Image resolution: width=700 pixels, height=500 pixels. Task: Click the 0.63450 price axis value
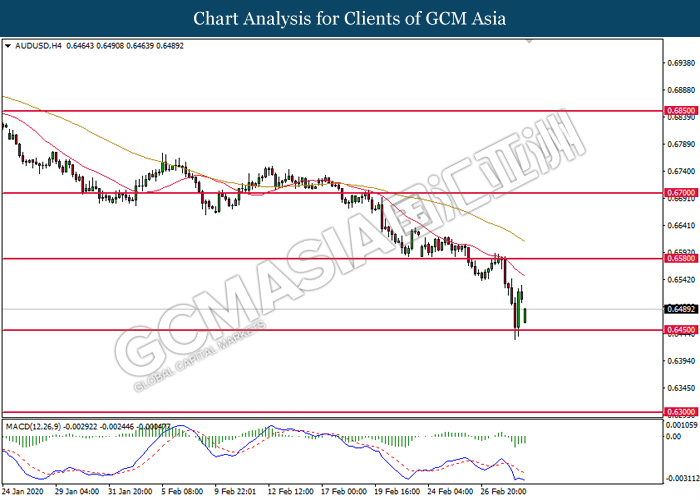681,388
